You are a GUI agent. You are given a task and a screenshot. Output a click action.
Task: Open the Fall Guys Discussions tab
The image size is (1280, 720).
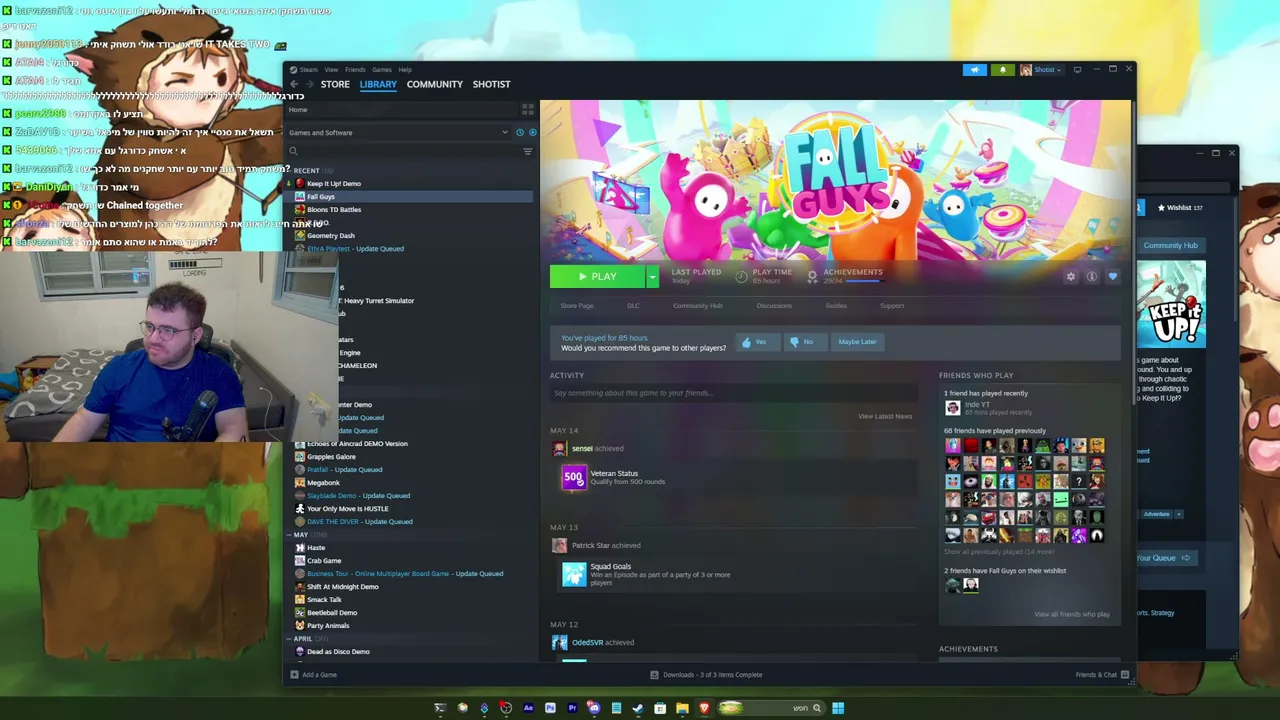pos(774,306)
